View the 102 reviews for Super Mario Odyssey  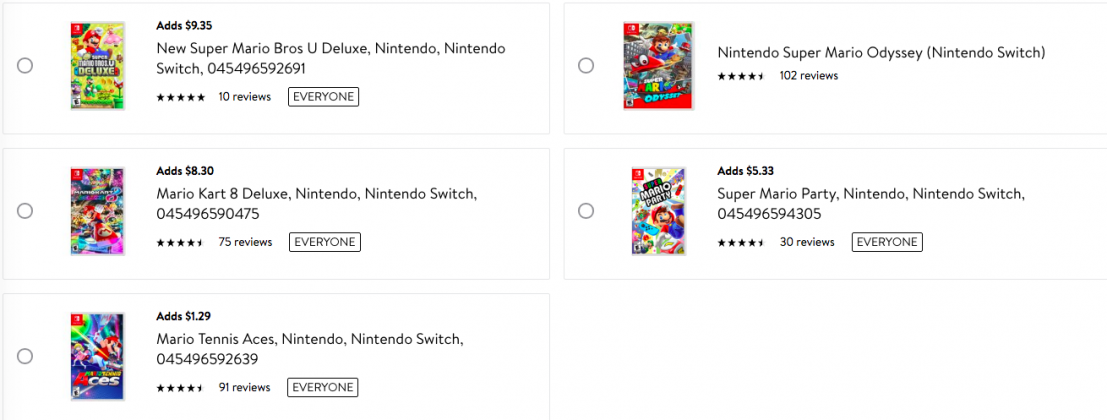[808, 76]
